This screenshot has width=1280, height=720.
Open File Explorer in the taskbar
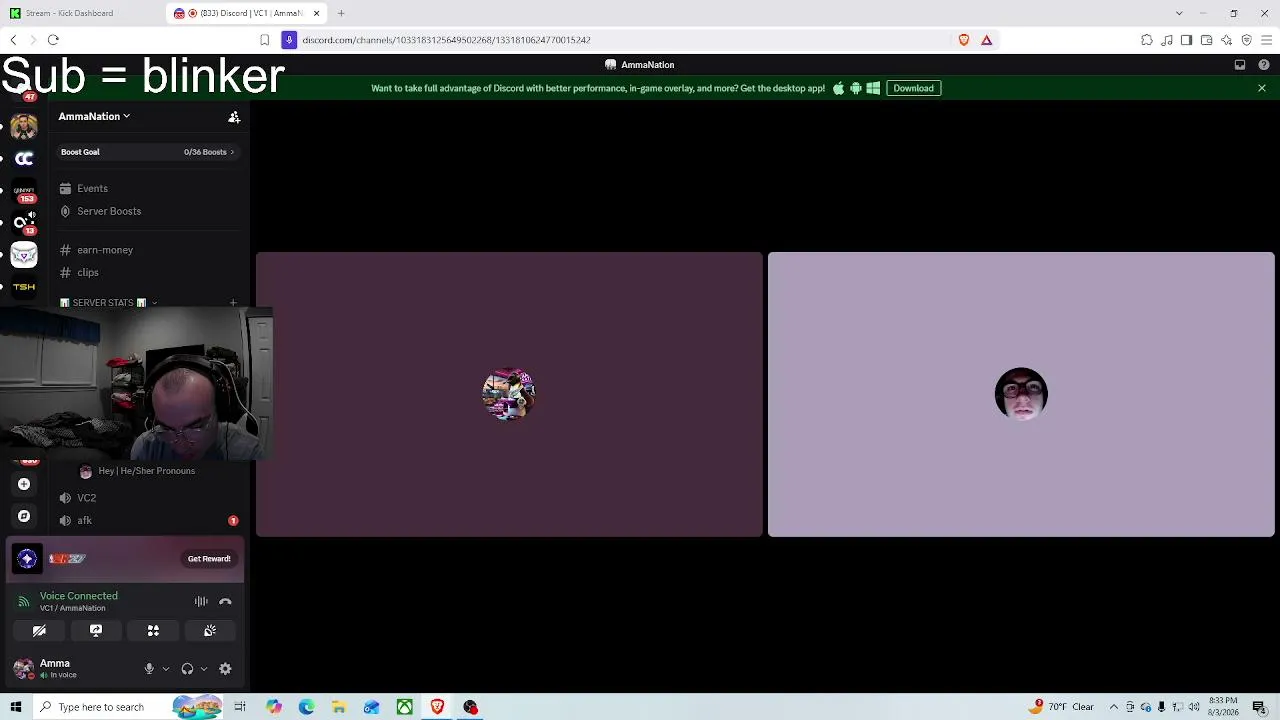[x=339, y=707]
